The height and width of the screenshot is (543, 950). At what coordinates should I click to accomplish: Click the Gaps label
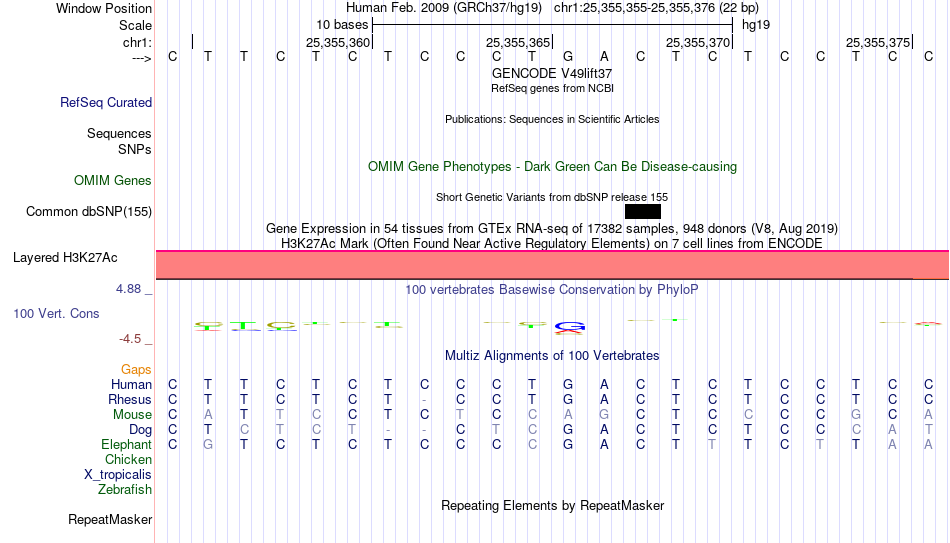coord(136,370)
